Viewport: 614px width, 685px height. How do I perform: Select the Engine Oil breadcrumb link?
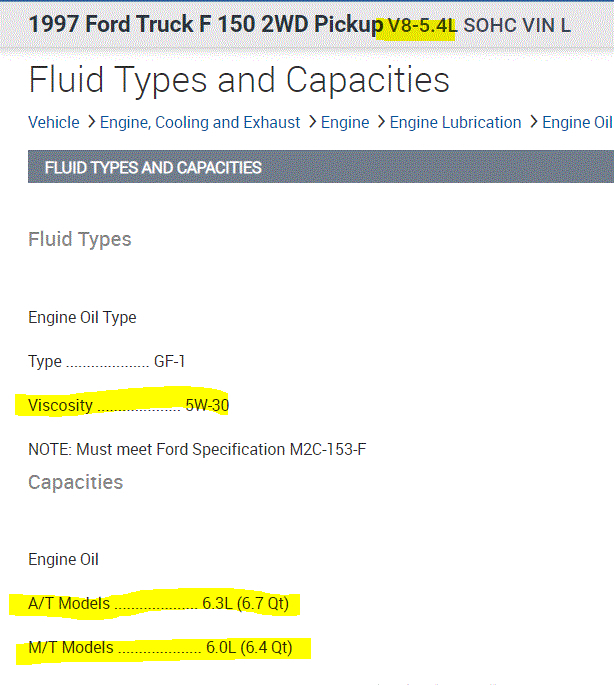coord(576,123)
